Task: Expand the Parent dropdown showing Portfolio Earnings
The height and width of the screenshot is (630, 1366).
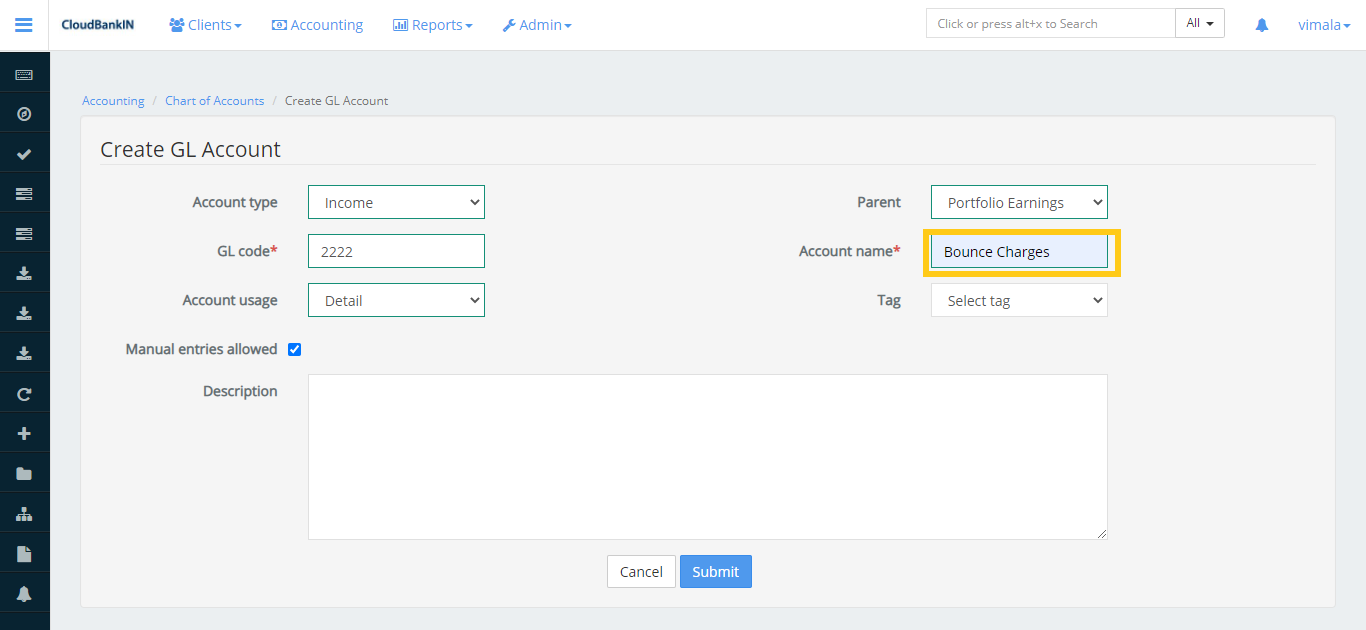Action: tap(1019, 202)
